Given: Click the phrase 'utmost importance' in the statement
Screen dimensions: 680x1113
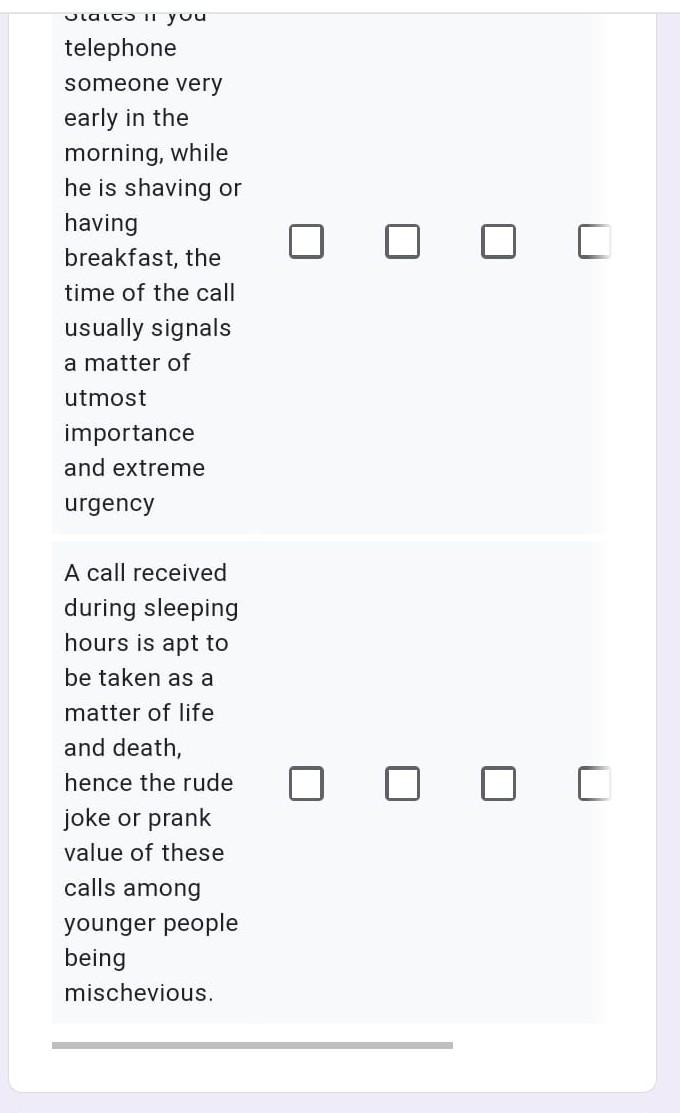Looking at the screenshot, I should 129,415.
